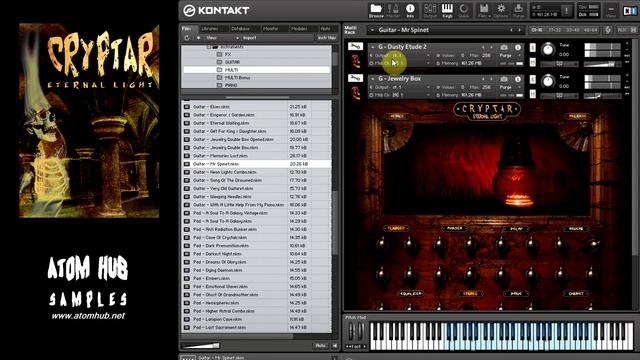Click the panic exclamation button

point(566,11)
